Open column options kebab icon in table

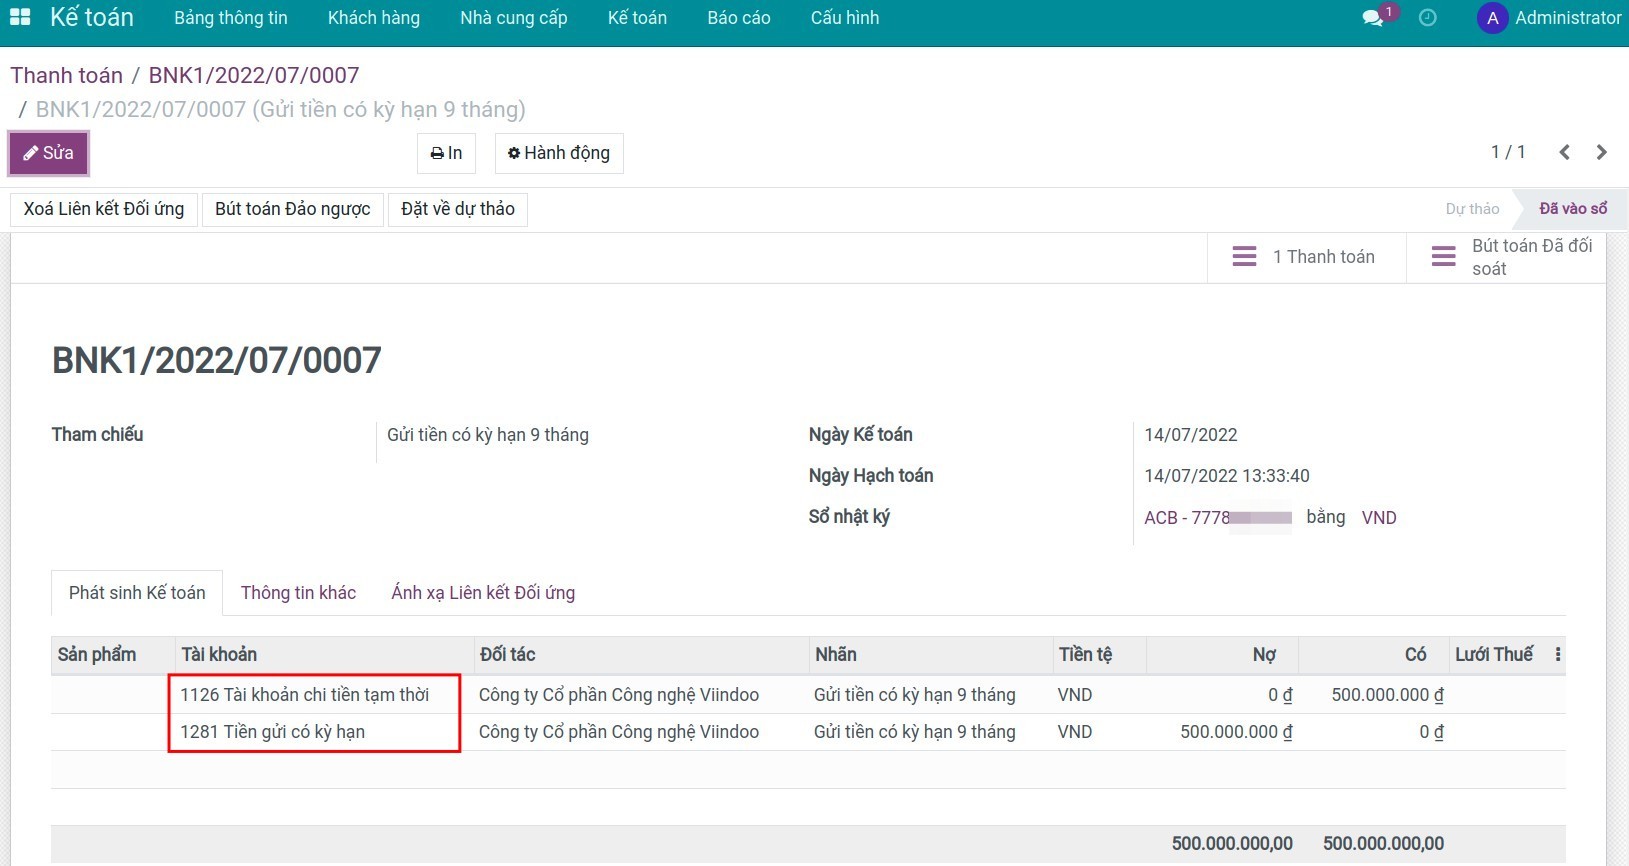[1557, 654]
